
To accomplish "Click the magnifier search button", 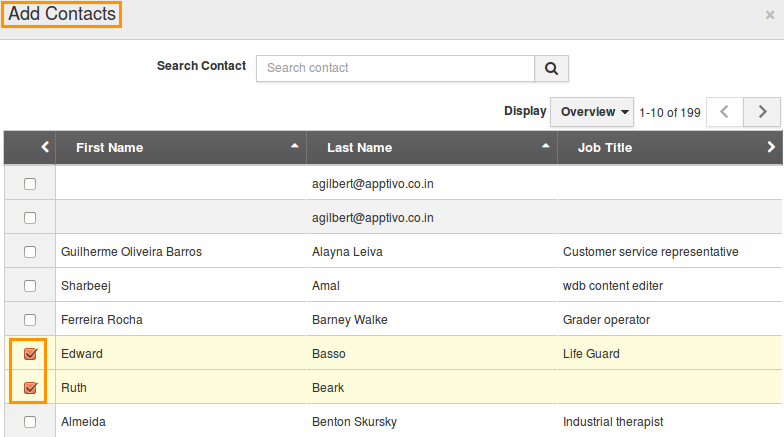I will point(551,68).
